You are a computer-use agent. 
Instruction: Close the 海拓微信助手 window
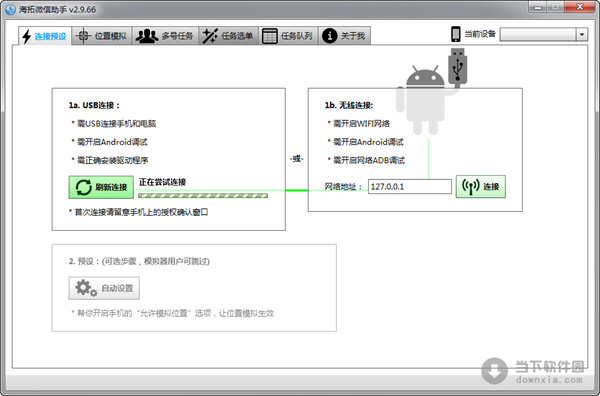coord(580,7)
